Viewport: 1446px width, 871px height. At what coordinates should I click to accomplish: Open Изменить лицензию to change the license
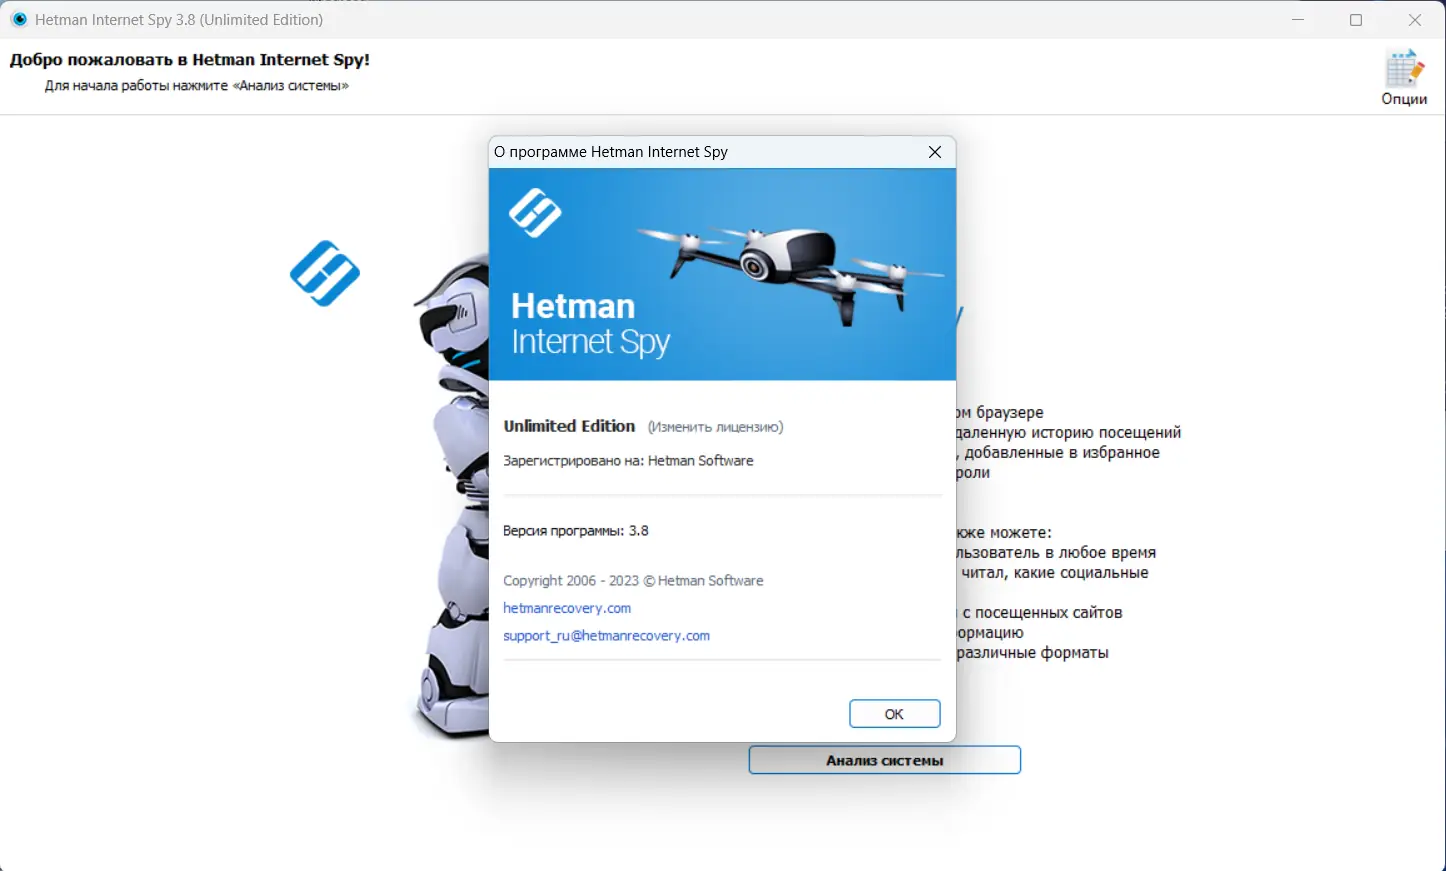(x=714, y=426)
